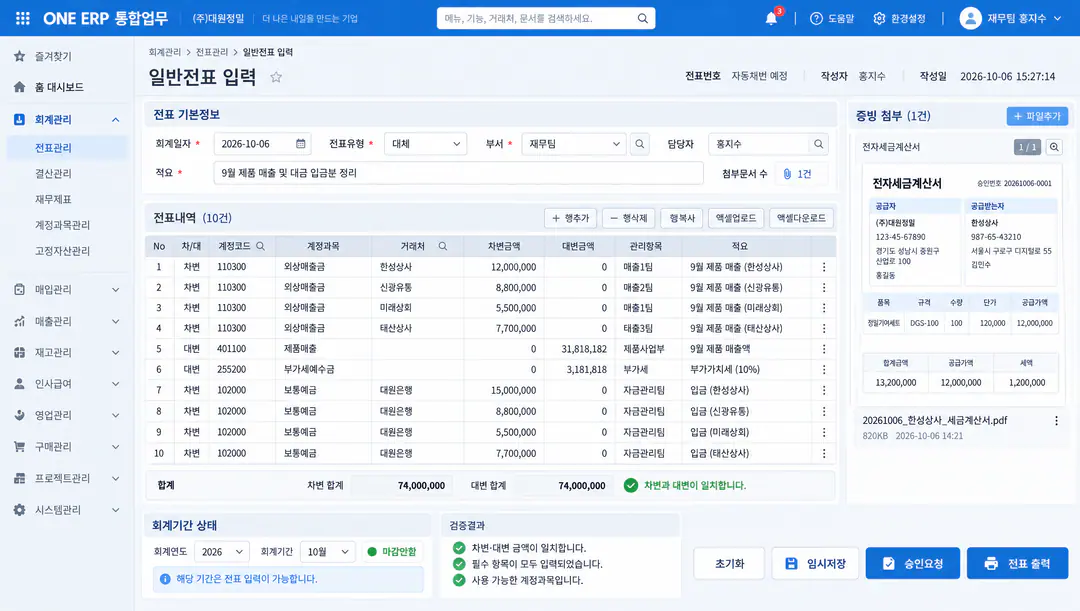
Task: Click 행삭제 button
Action: pyautogui.click(x=628, y=218)
